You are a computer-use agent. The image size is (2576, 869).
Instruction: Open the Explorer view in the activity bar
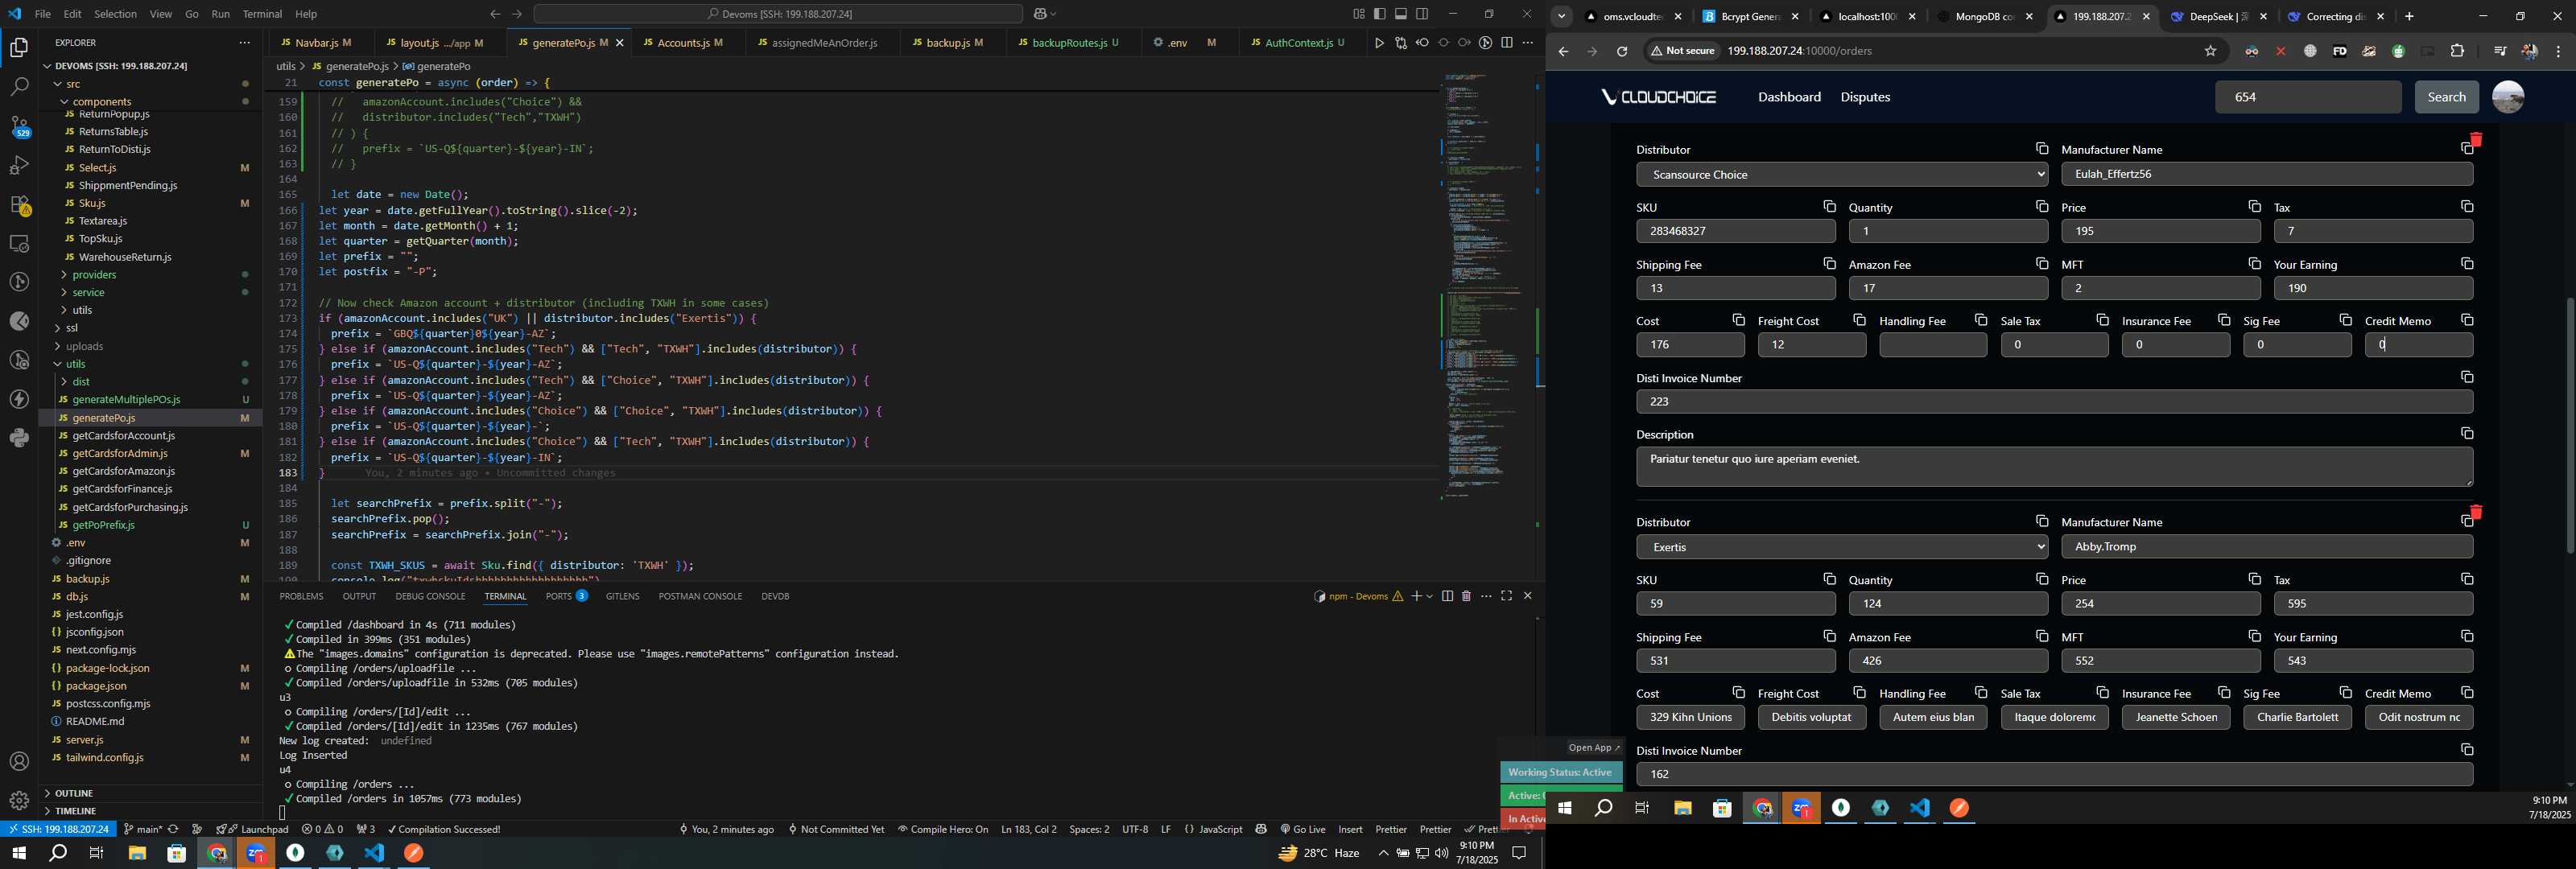tap(19, 48)
